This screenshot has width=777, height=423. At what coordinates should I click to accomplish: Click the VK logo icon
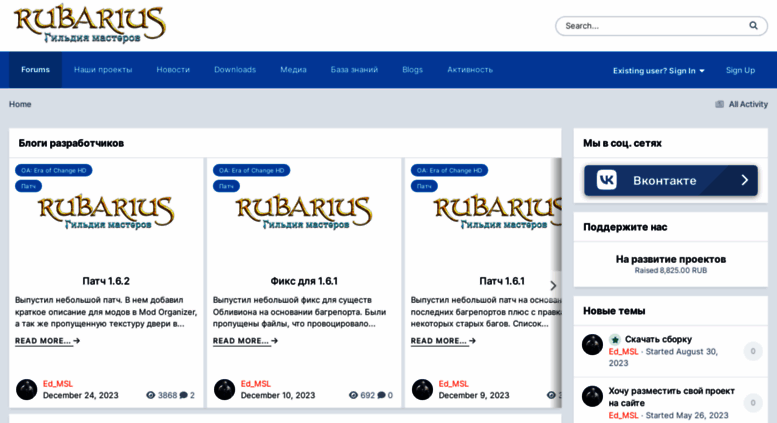607,180
